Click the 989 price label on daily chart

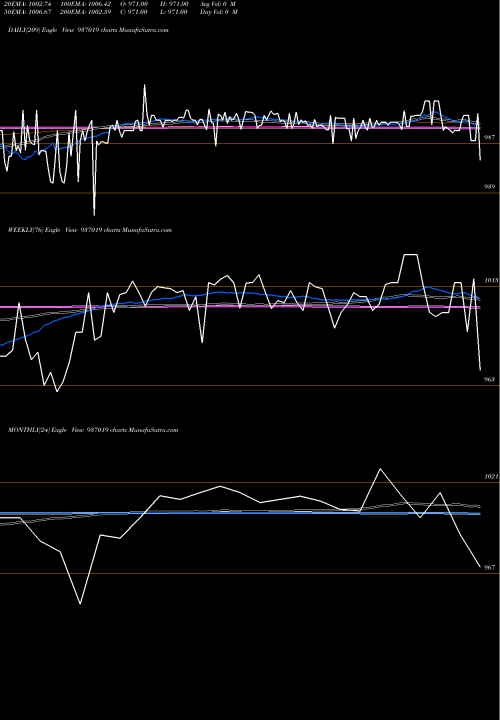490,187
